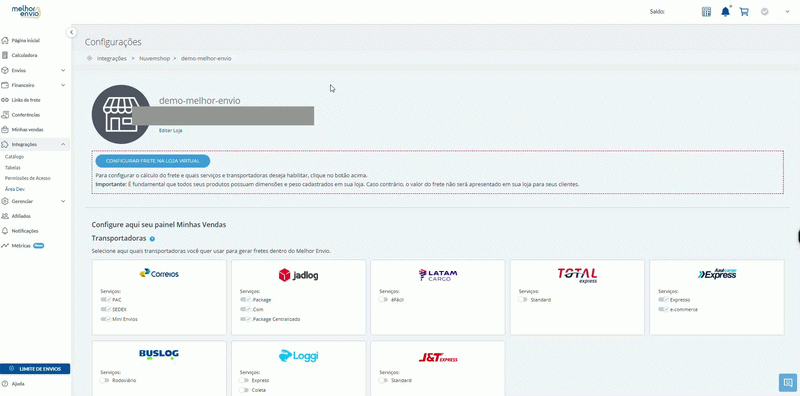Open the Área Dev. submenu item
This screenshot has width=800, height=396.
(15, 189)
